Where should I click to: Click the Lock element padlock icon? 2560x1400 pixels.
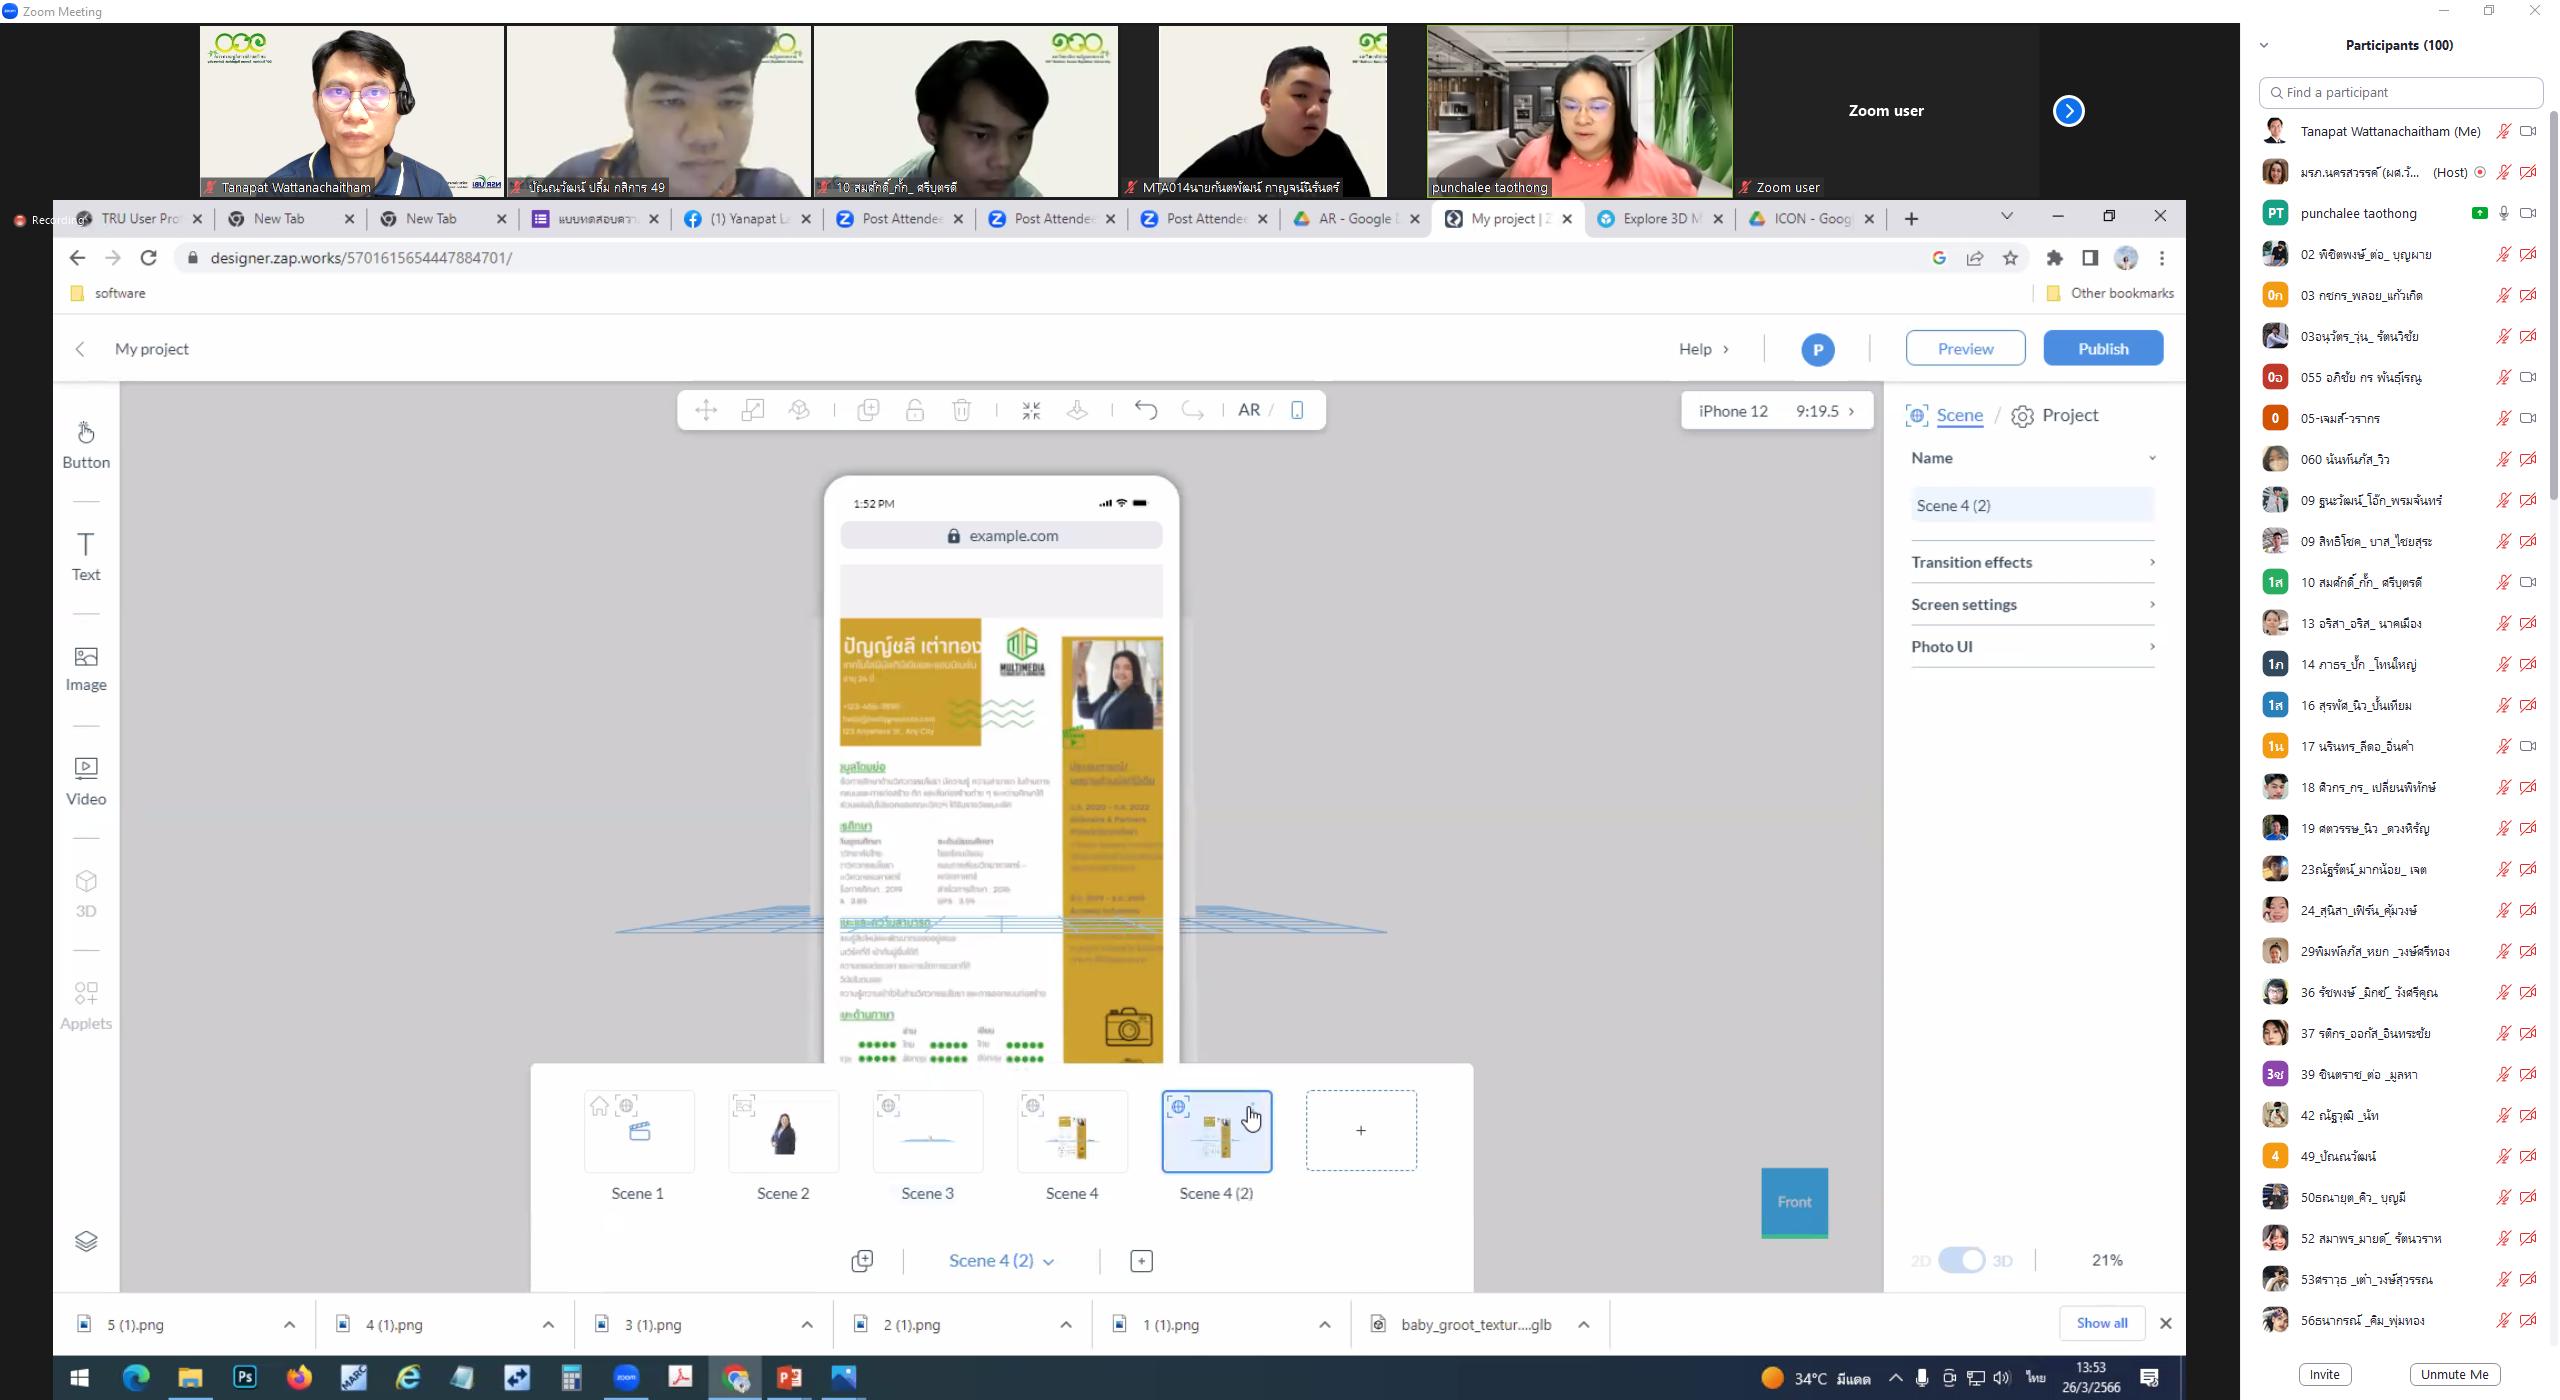click(x=915, y=410)
